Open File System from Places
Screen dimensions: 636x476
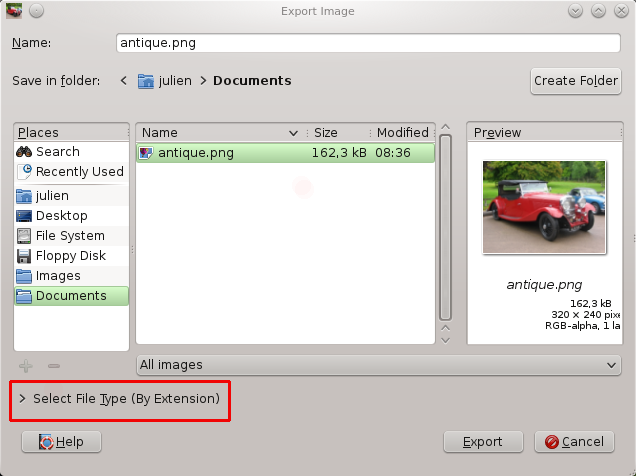pos(71,236)
